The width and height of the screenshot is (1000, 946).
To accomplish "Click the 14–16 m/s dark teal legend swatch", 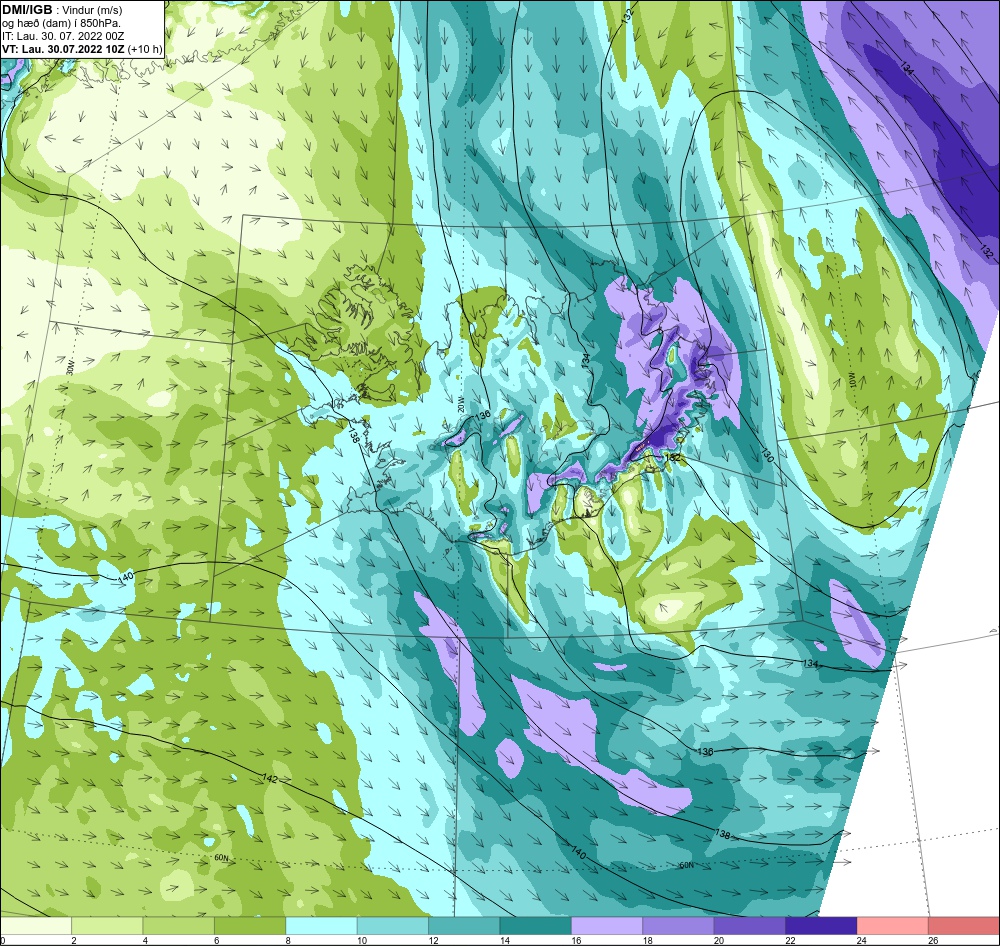I will (536, 926).
